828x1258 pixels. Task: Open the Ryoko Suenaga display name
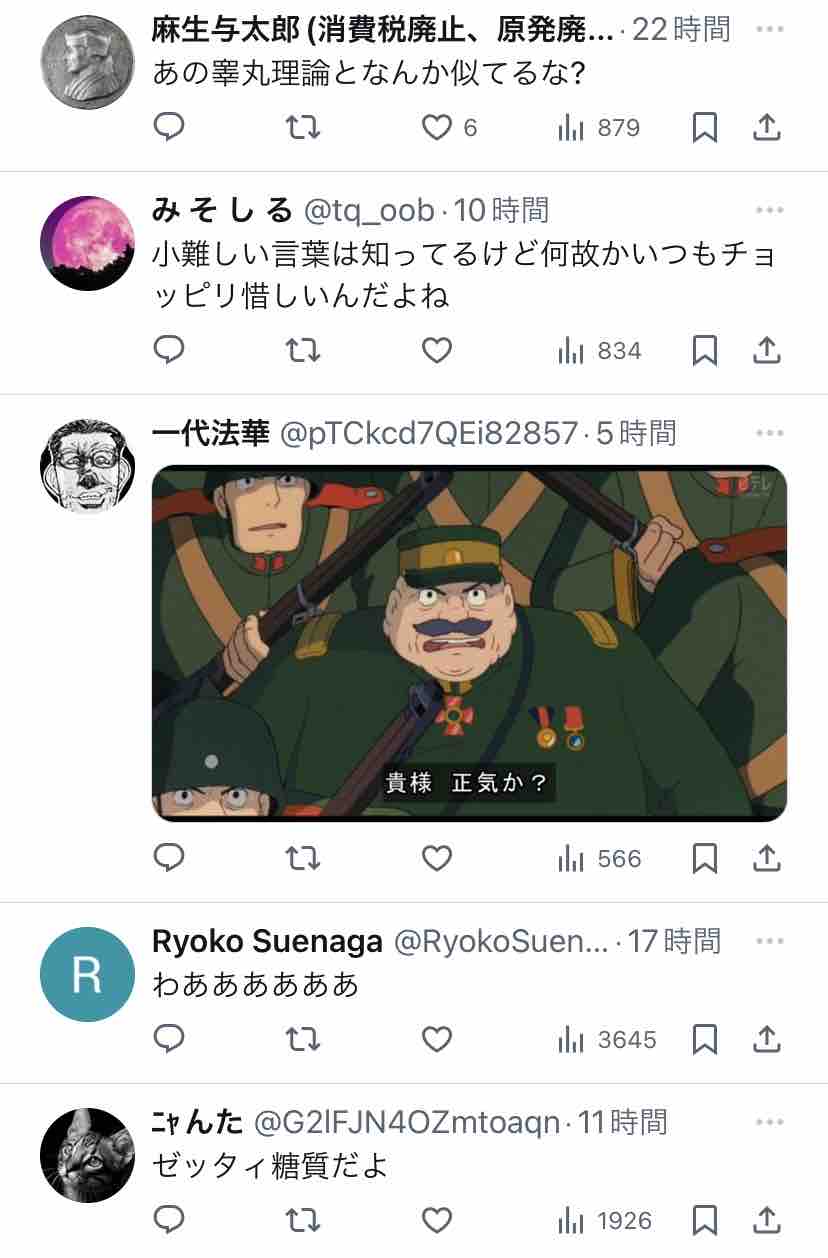click(x=267, y=941)
